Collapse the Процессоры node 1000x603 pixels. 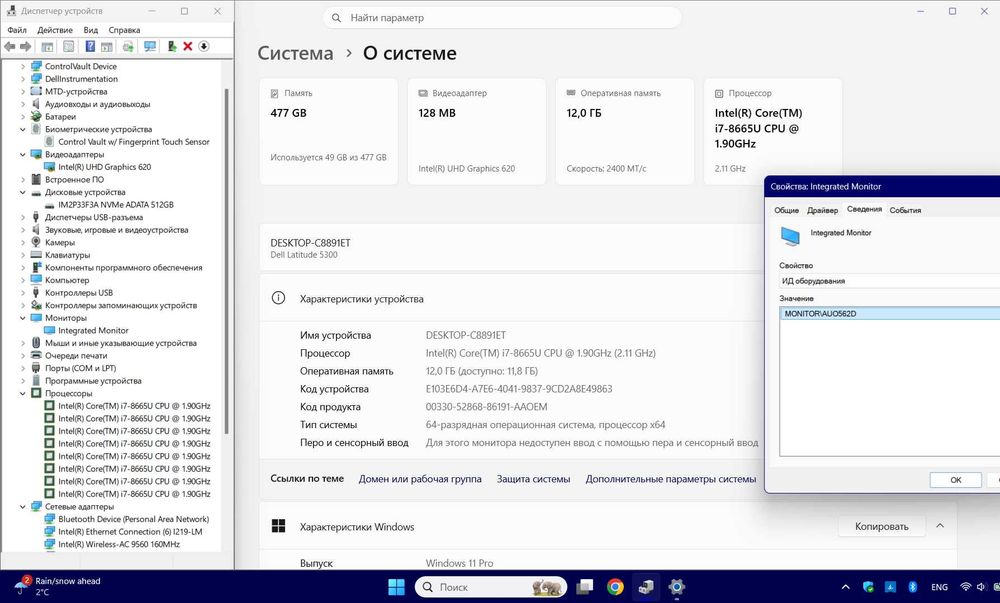(x=23, y=393)
